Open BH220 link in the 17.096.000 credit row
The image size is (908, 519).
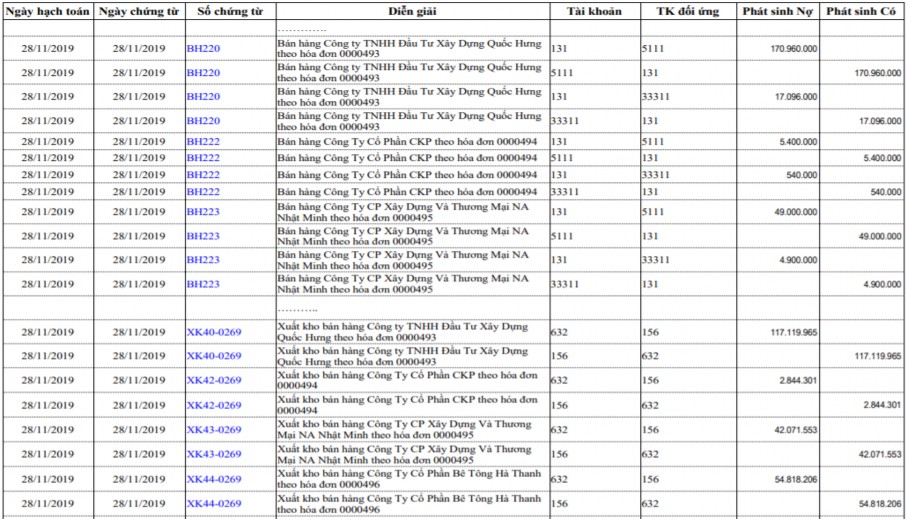203,121
